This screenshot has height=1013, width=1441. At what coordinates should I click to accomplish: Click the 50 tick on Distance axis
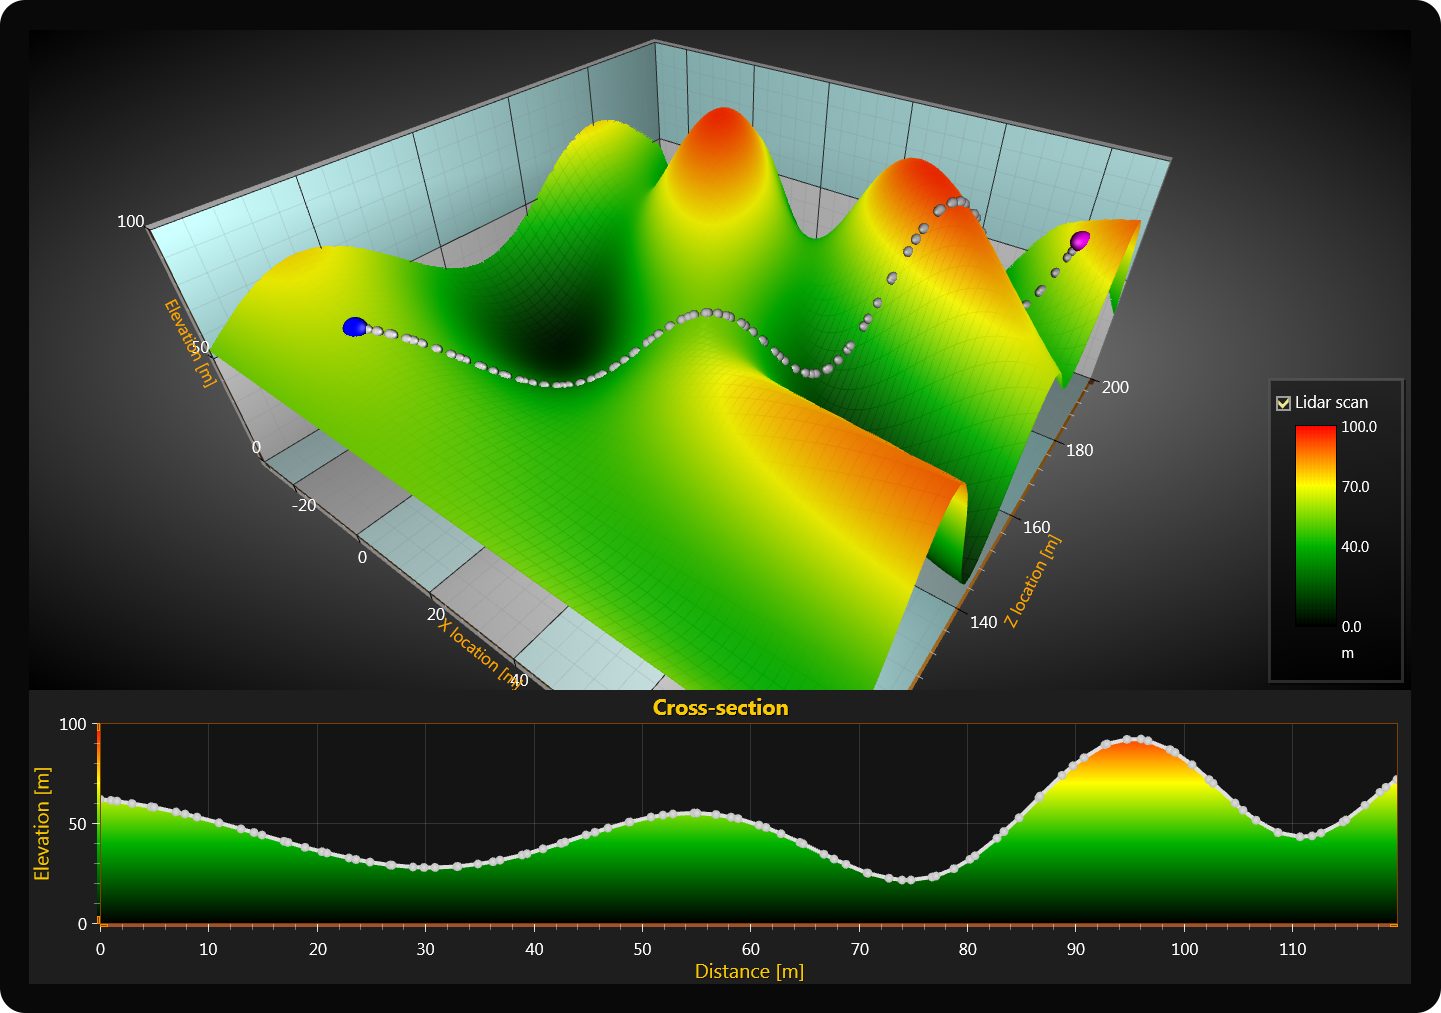click(642, 949)
